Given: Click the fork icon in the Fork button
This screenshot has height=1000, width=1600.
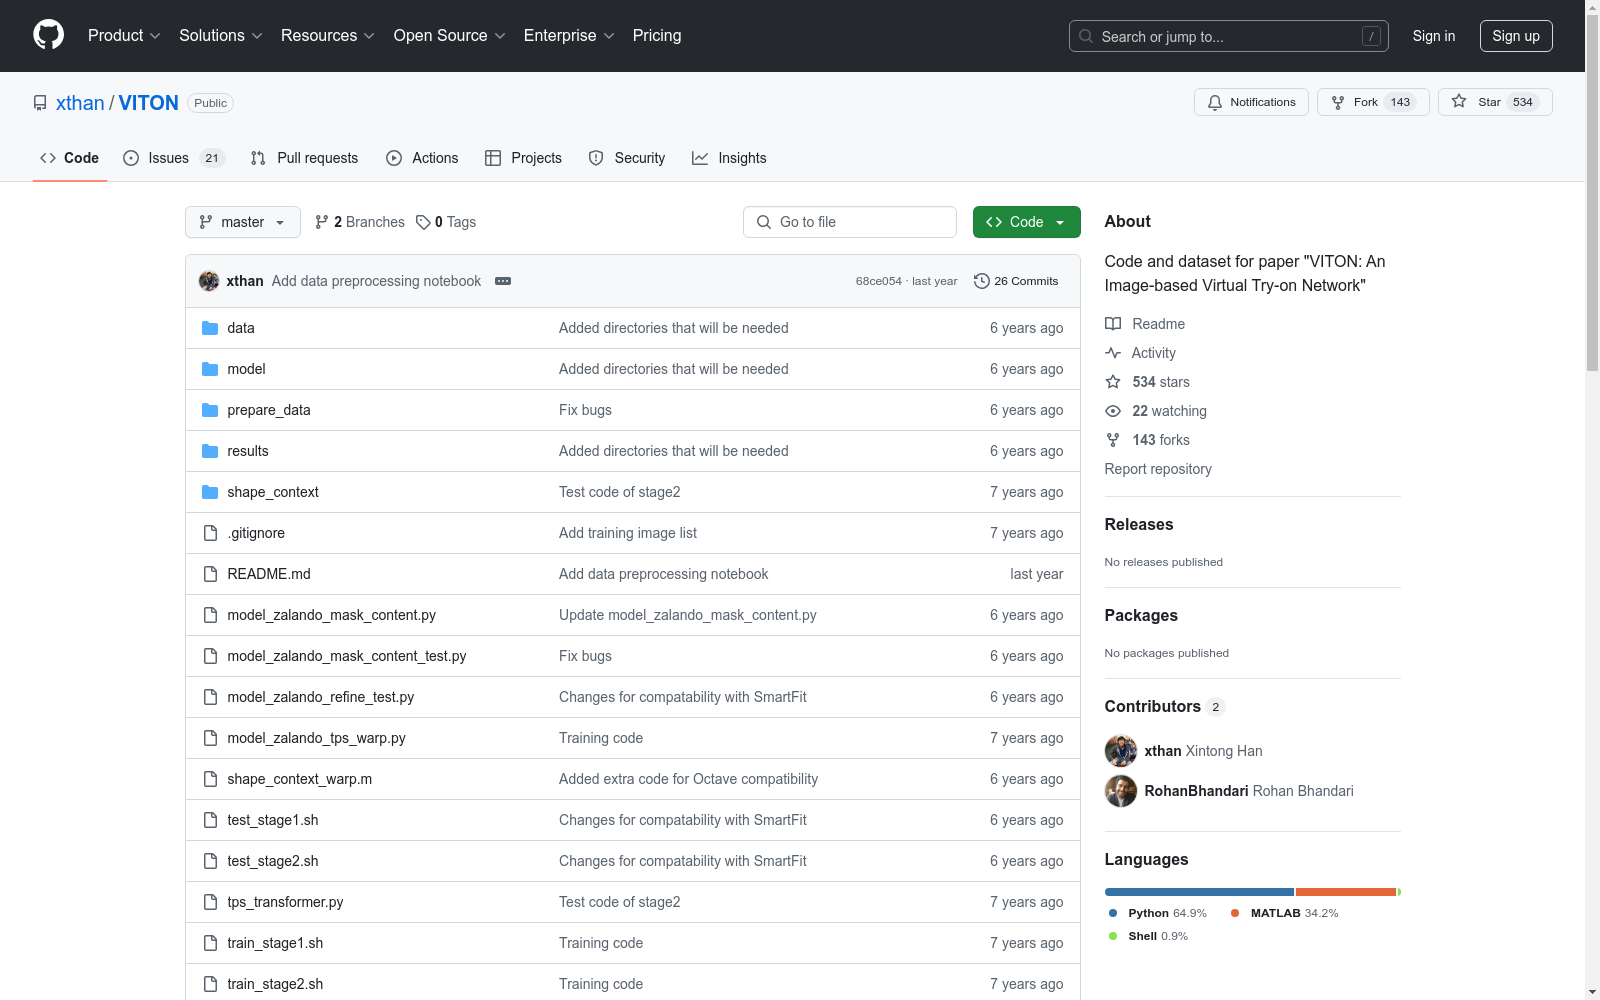Looking at the screenshot, I should (x=1338, y=102).
